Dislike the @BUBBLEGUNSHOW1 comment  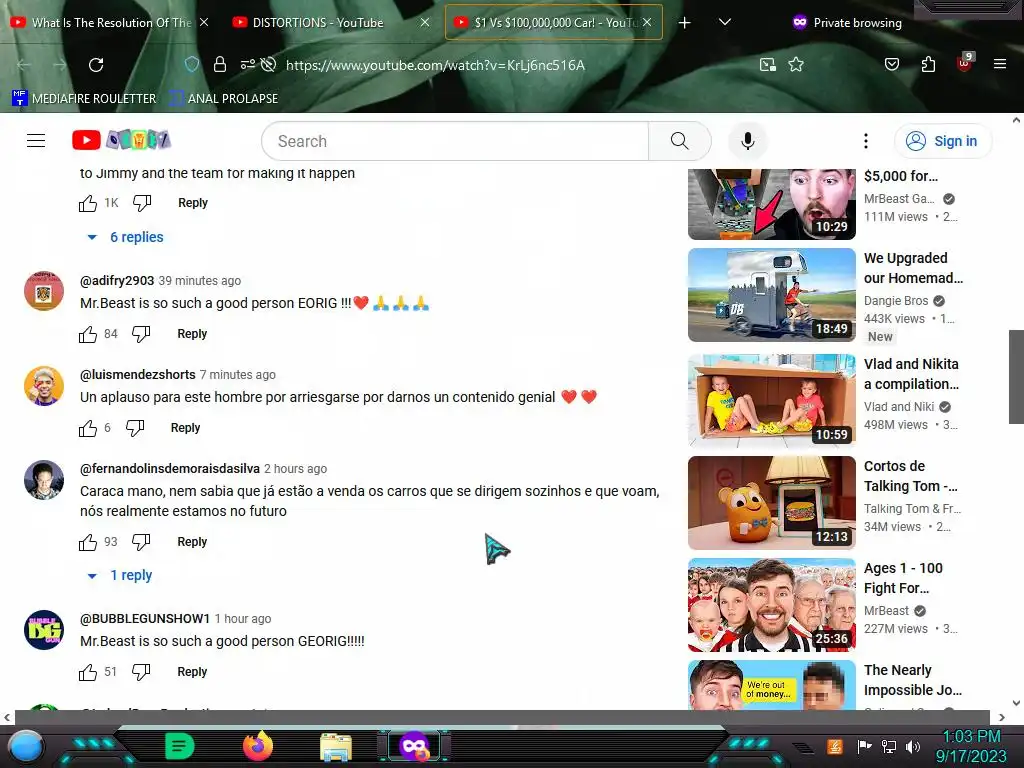pyautogui.click(x=141, y=672)
